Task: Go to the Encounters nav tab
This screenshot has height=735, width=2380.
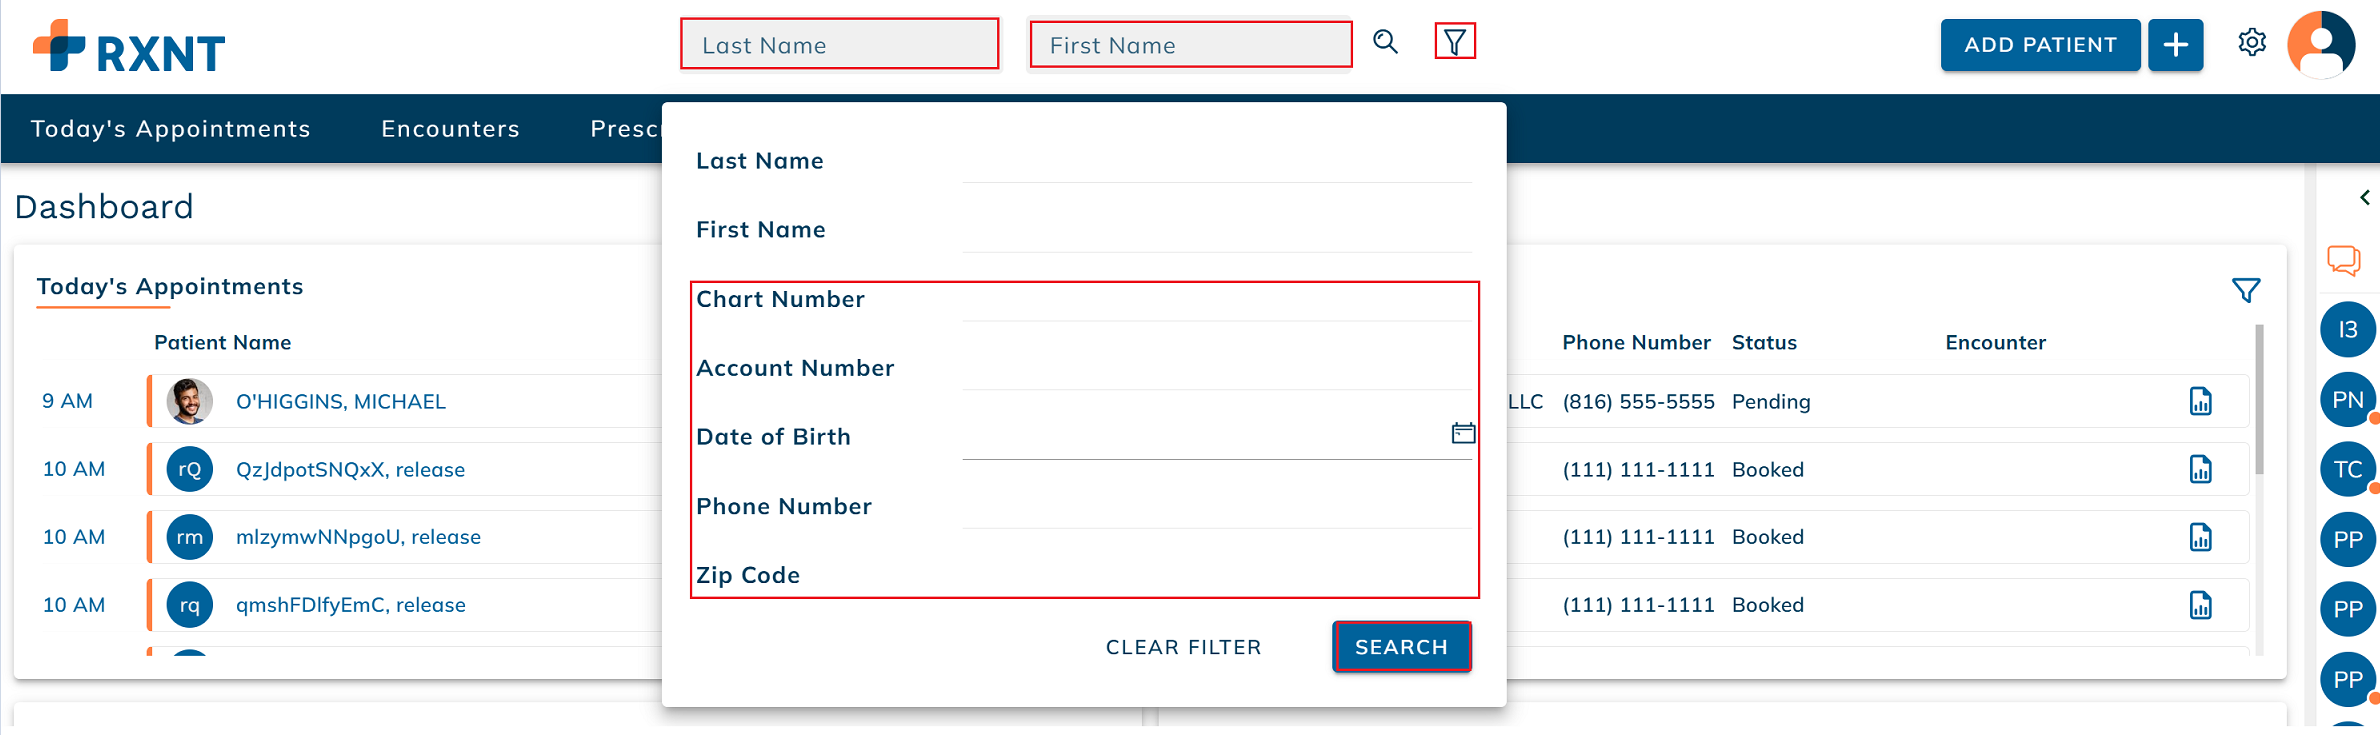Action: pos(450,129)
